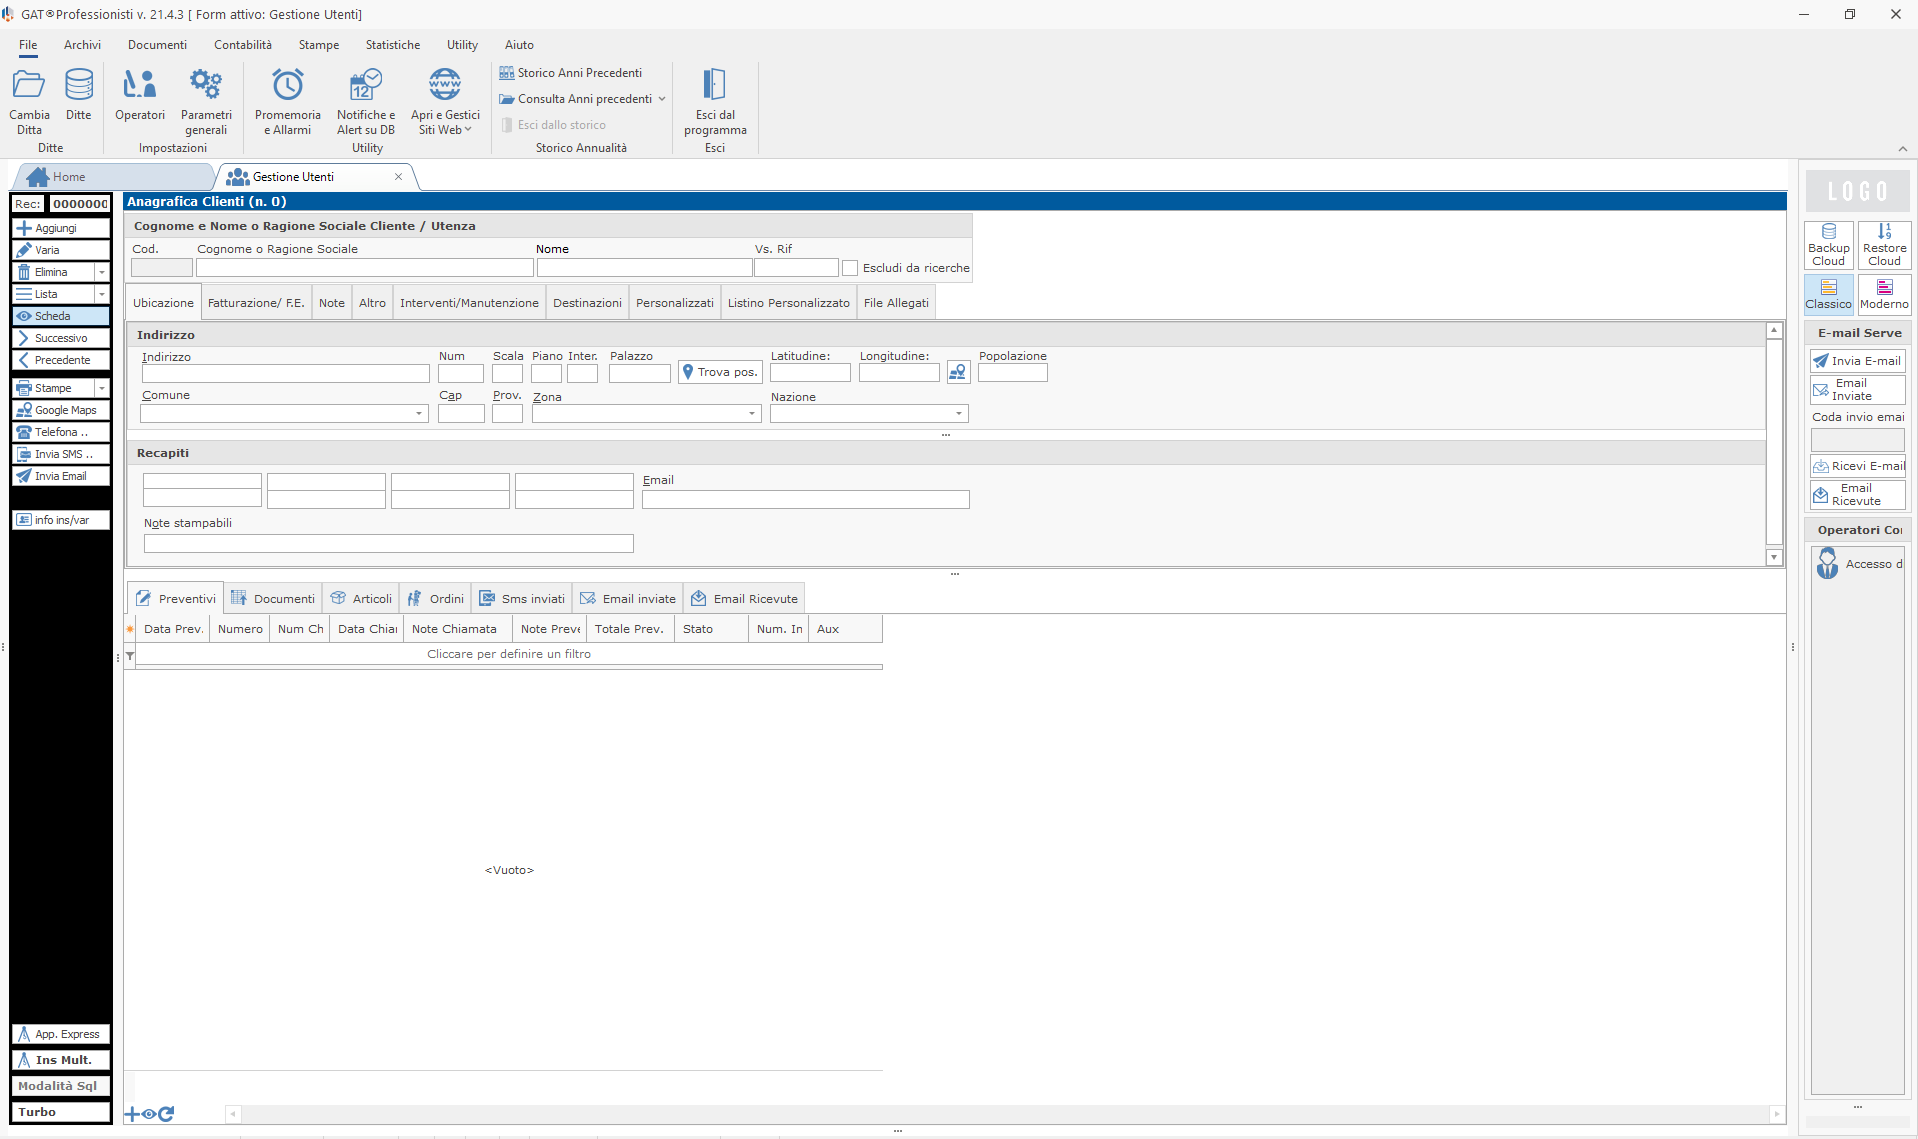1918x1139 pixels.
Task: Click Aggiungi in left sidebar
Action: [61, 228]
